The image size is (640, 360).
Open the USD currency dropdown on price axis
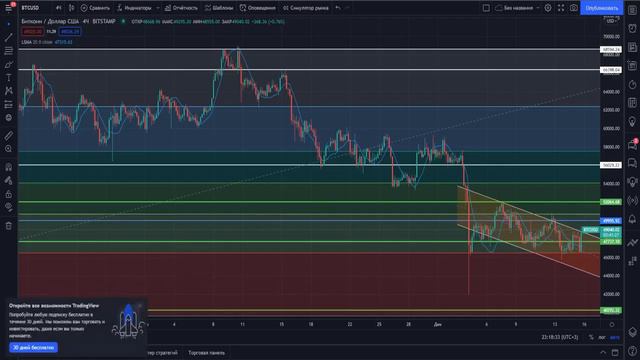[612, 20]
